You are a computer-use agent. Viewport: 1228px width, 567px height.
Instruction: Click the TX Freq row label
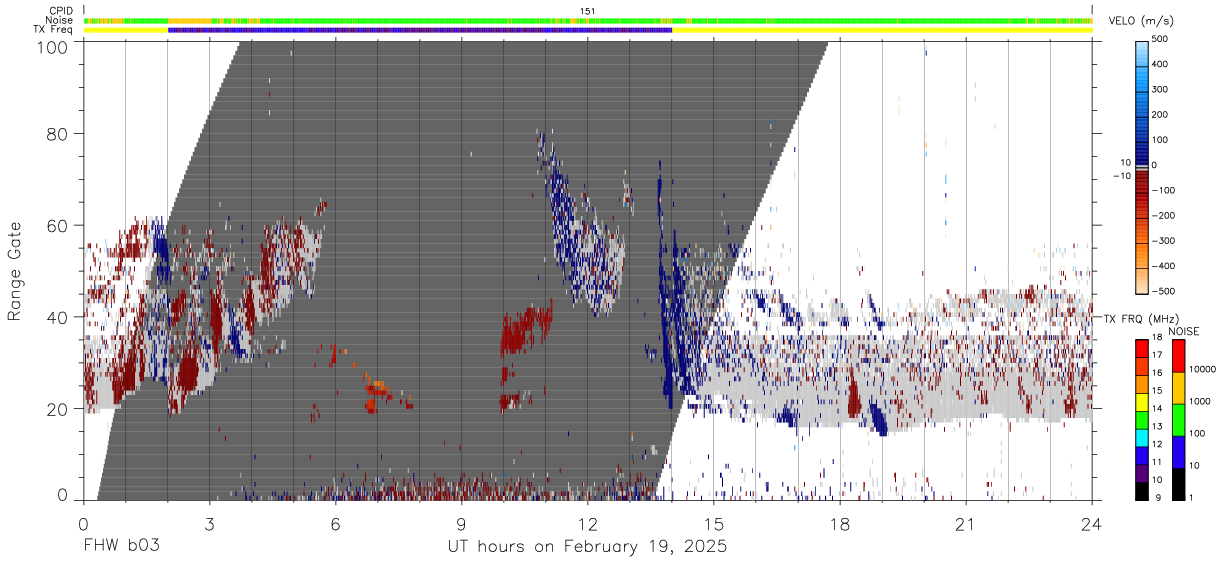[54, 30]
